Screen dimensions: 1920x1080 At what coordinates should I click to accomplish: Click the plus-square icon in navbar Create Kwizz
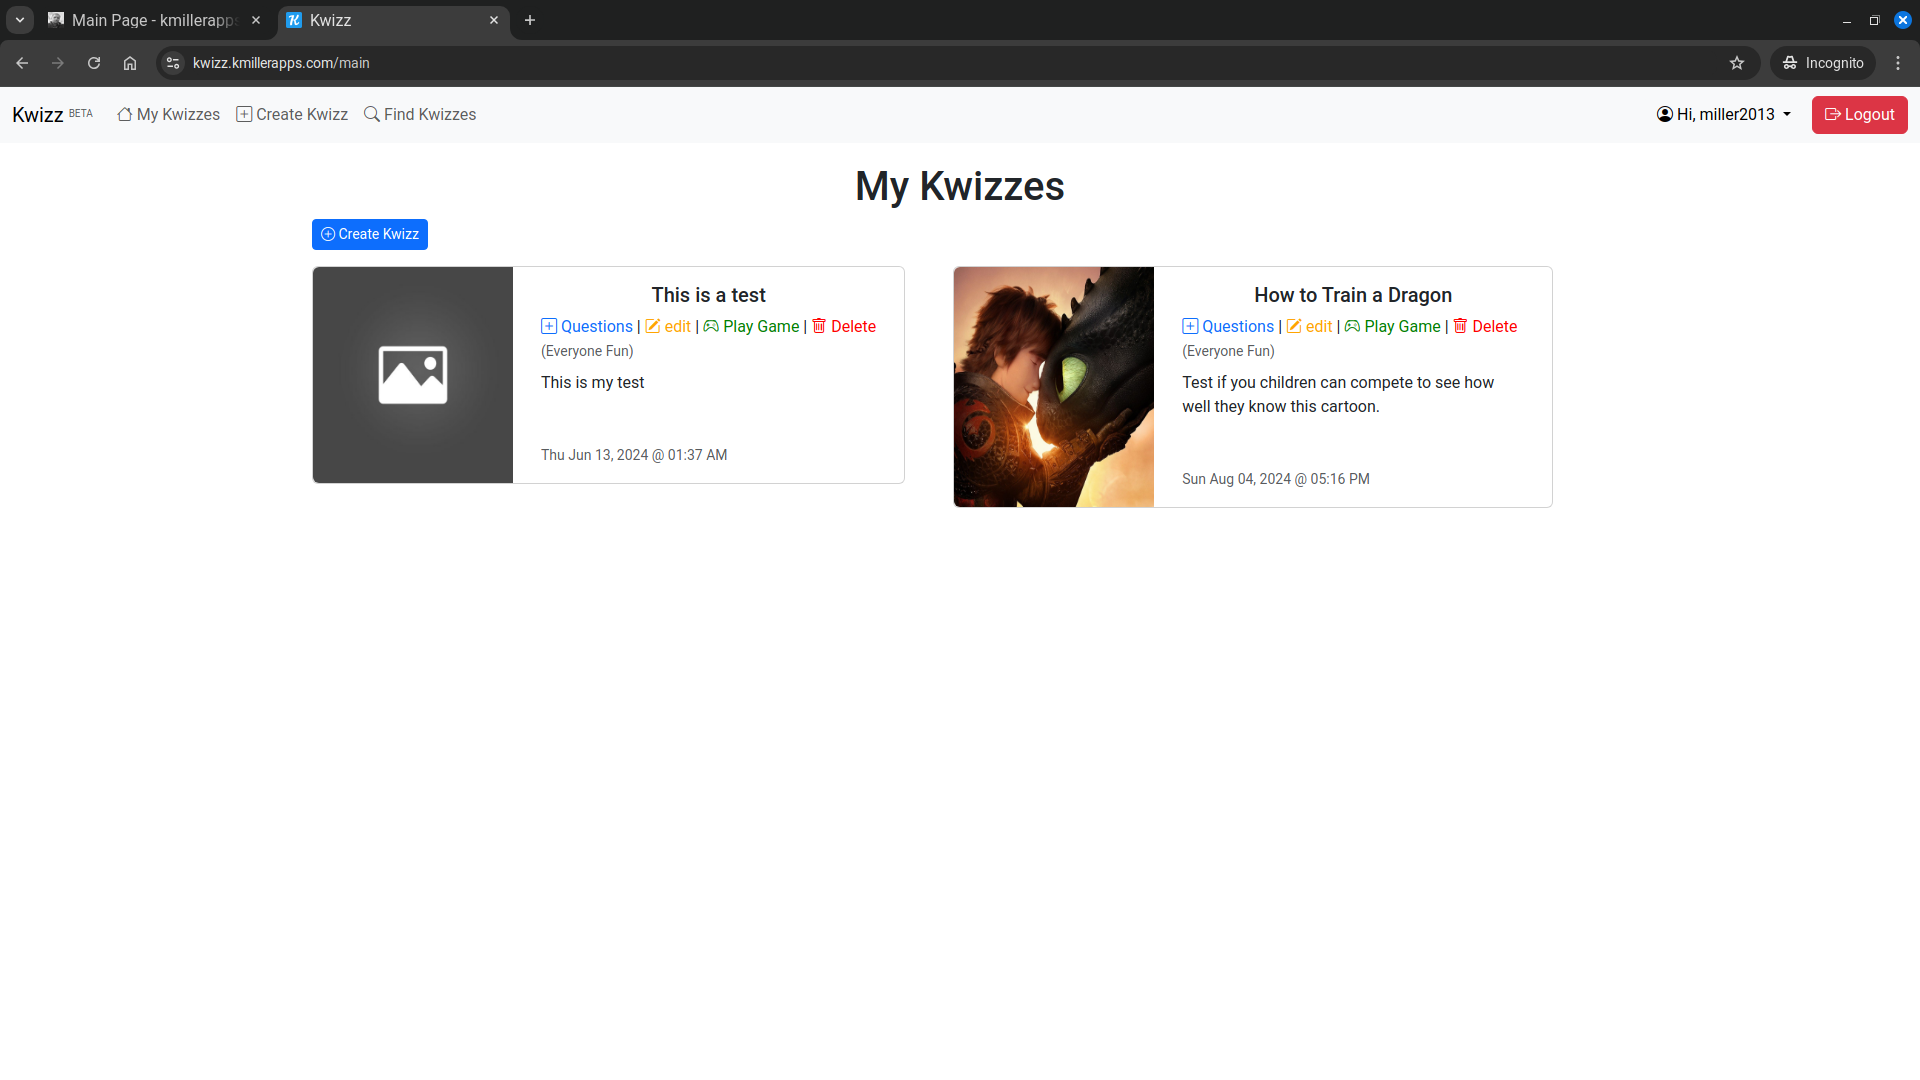[x=244, y=115]
